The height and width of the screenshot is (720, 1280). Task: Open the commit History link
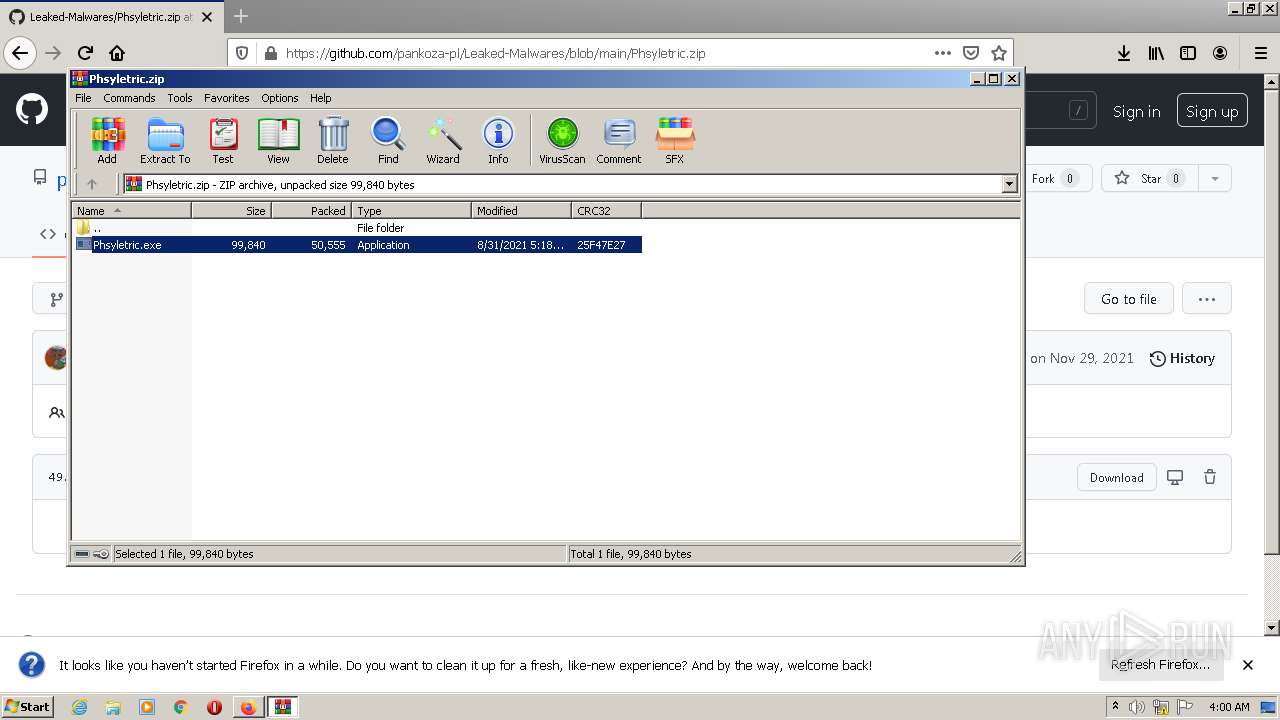[x=1182, y=358]
